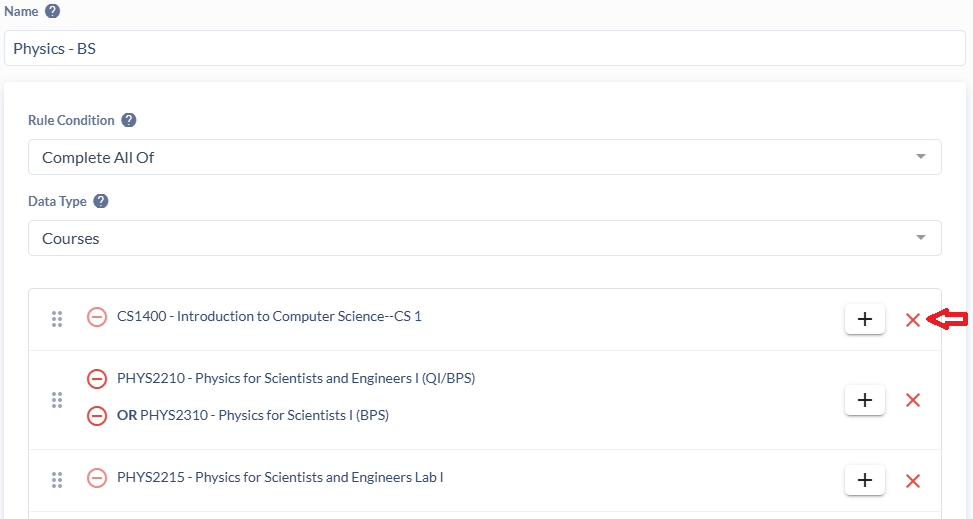The width and height of the screenshot is (973, 519).
Task: Remove CS1400 course with minus icon
Action: [x=97, y=317]
